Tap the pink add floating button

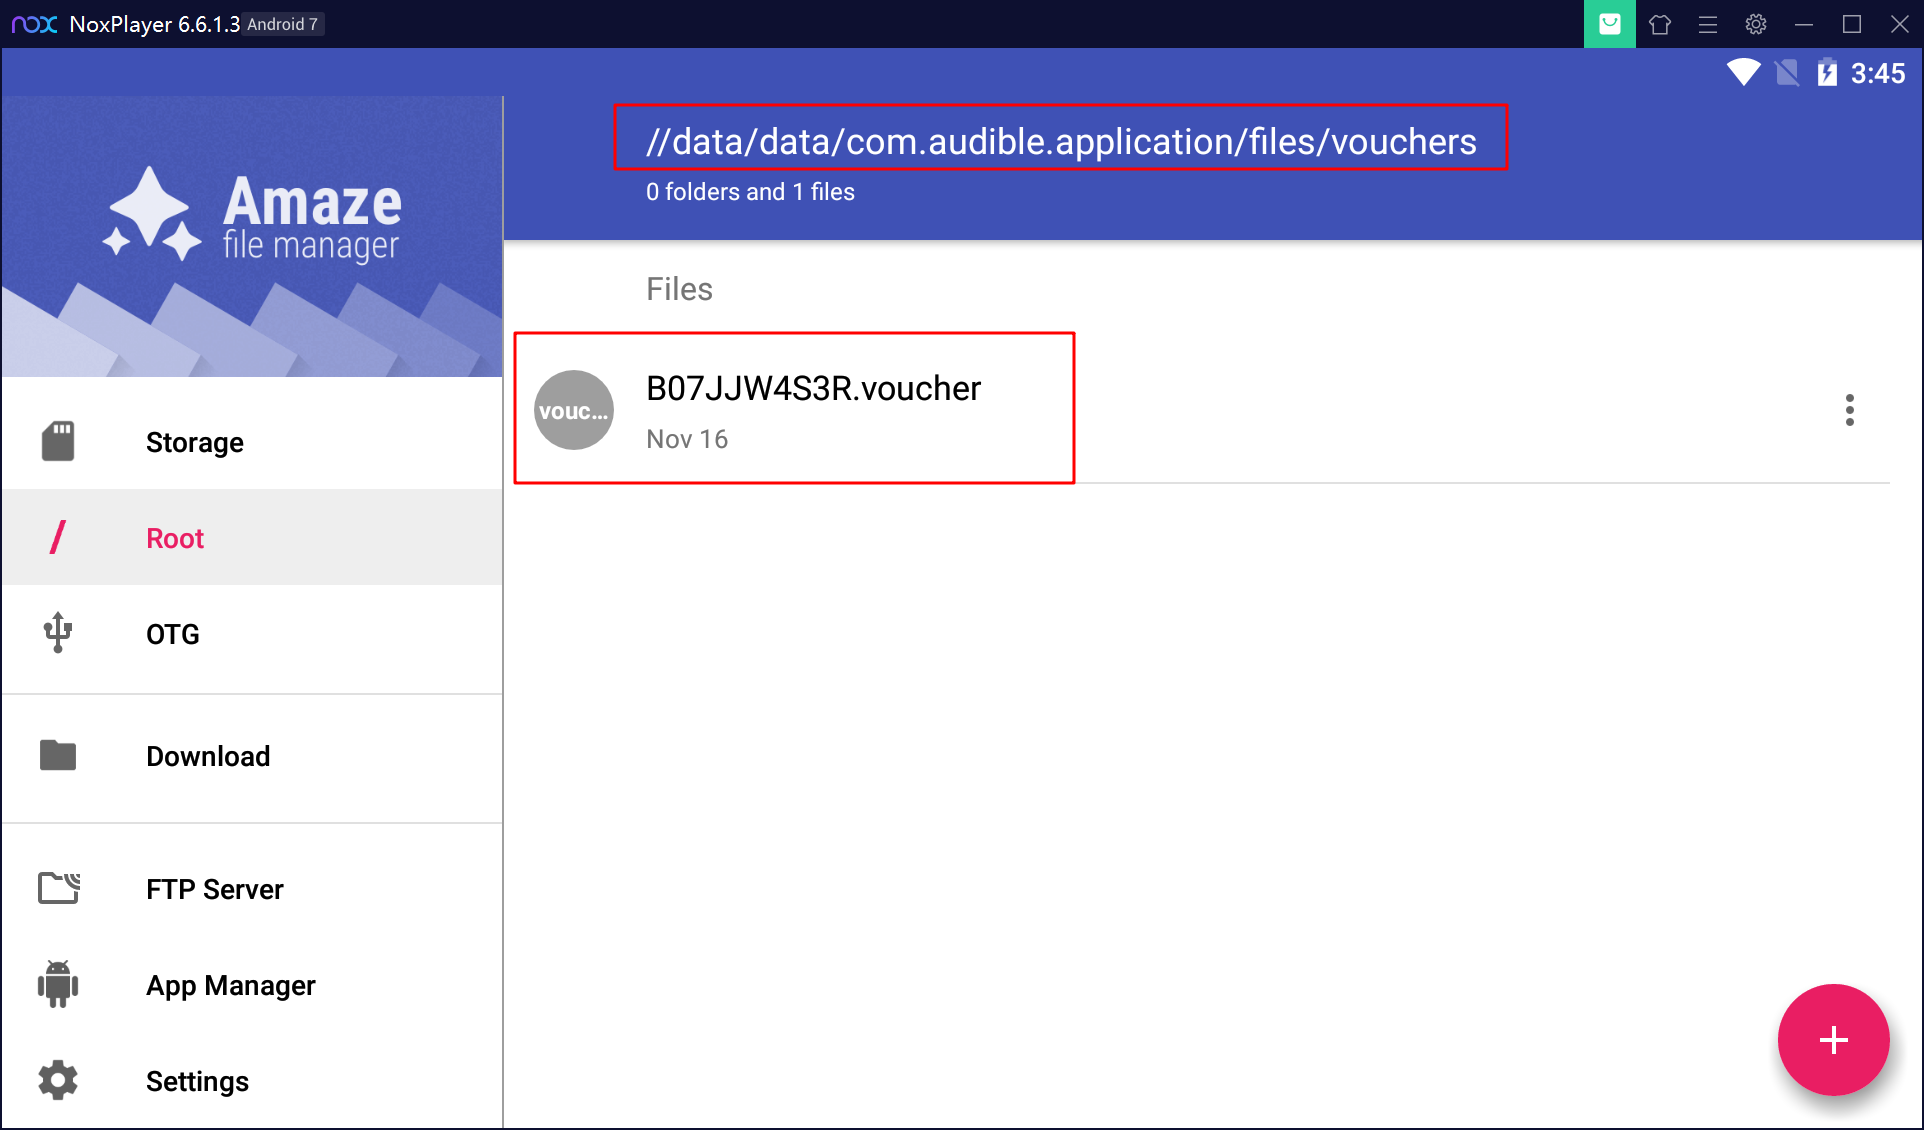[1833, 1040]
